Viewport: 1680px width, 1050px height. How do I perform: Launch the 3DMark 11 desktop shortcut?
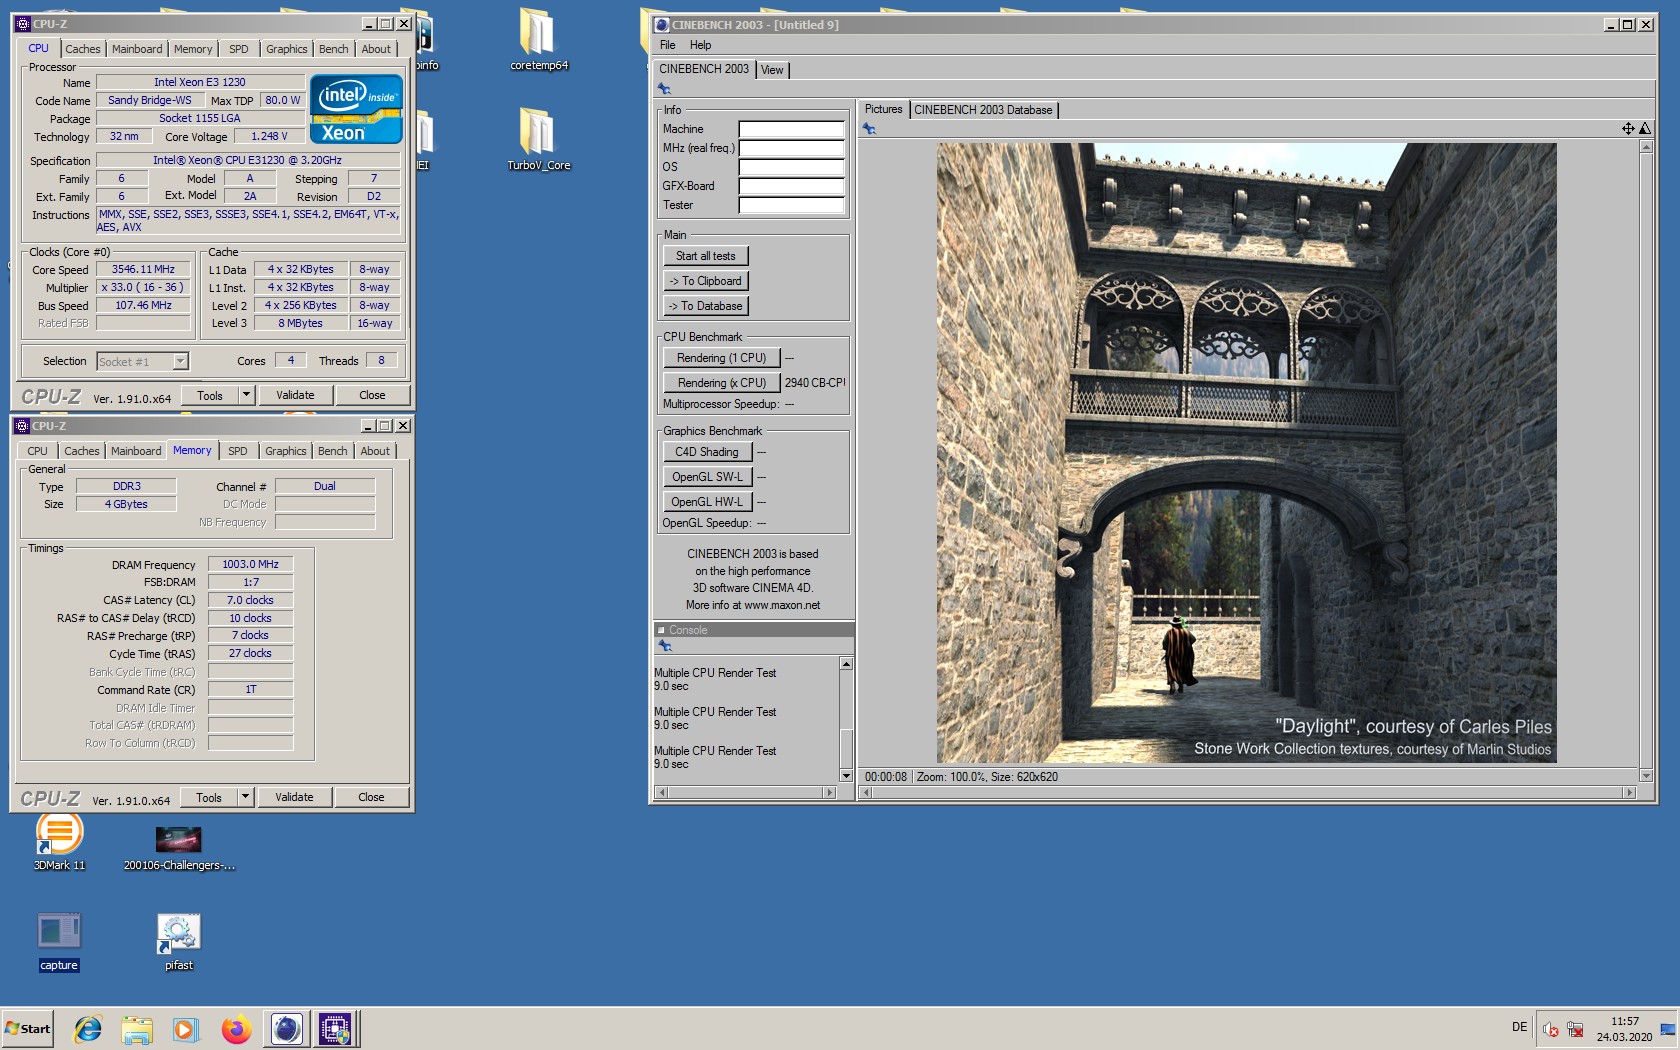(x=59, y=841)
